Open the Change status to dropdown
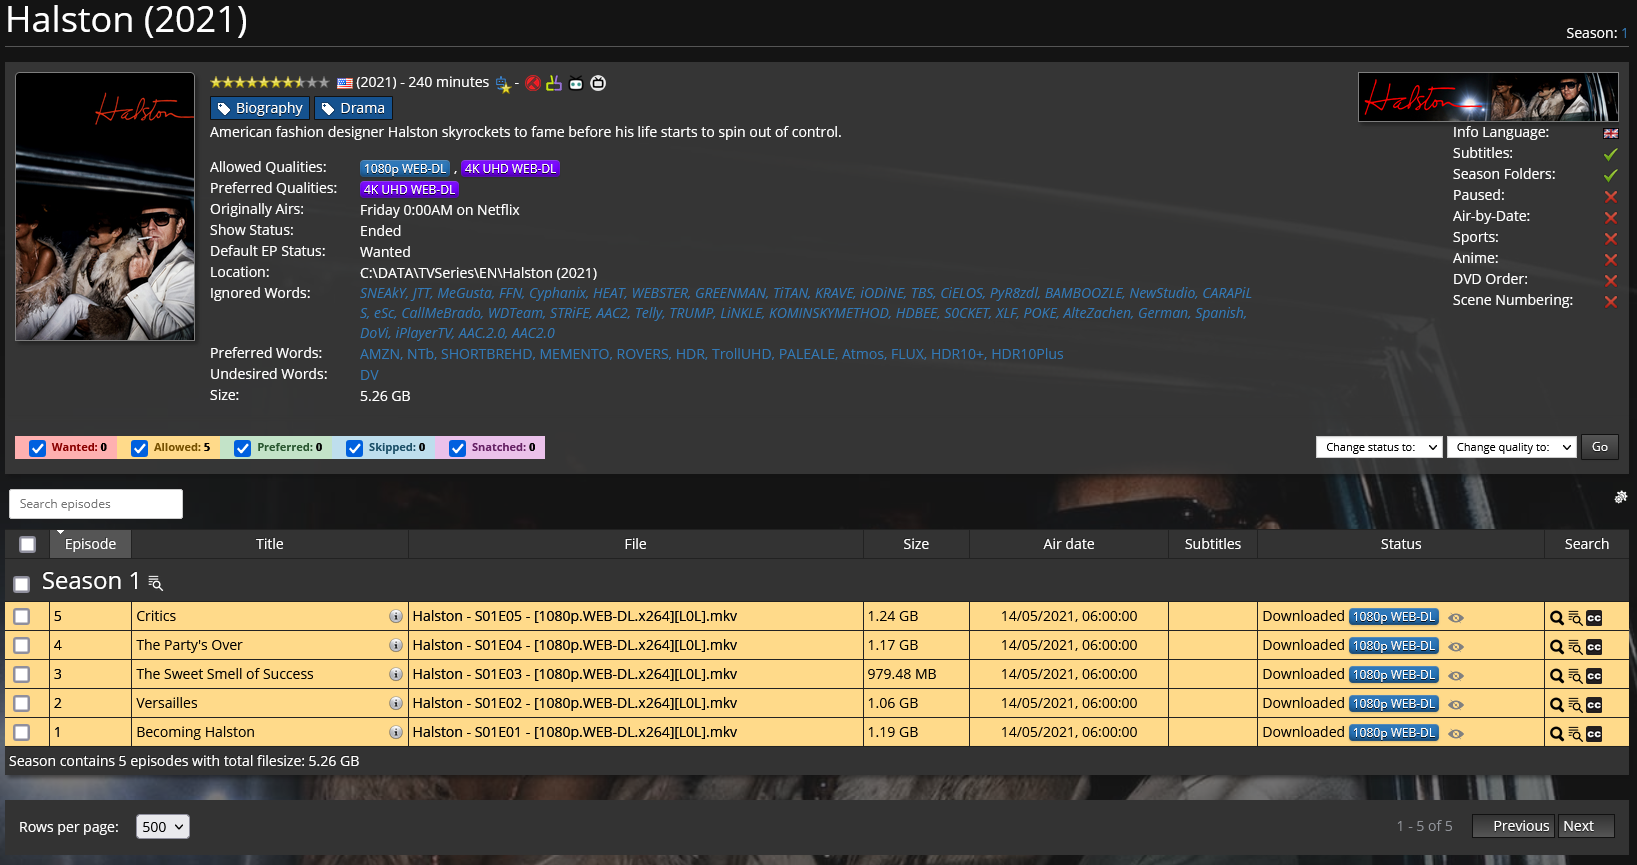 1379,447
